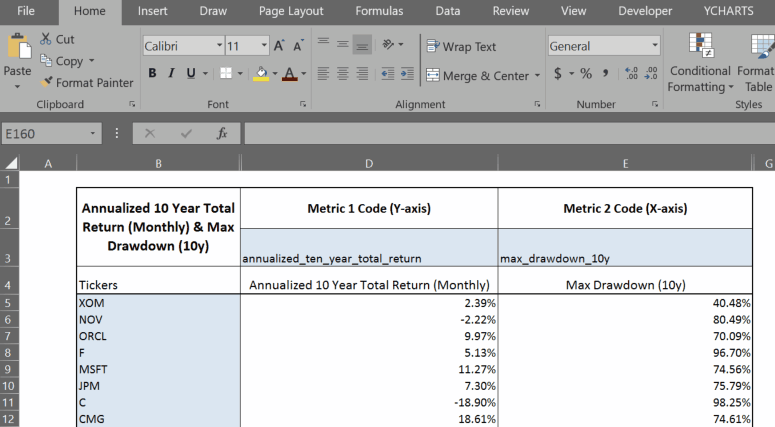Increase indent icon
Viewport: 775px width, 427px height.
pos(407,74)
